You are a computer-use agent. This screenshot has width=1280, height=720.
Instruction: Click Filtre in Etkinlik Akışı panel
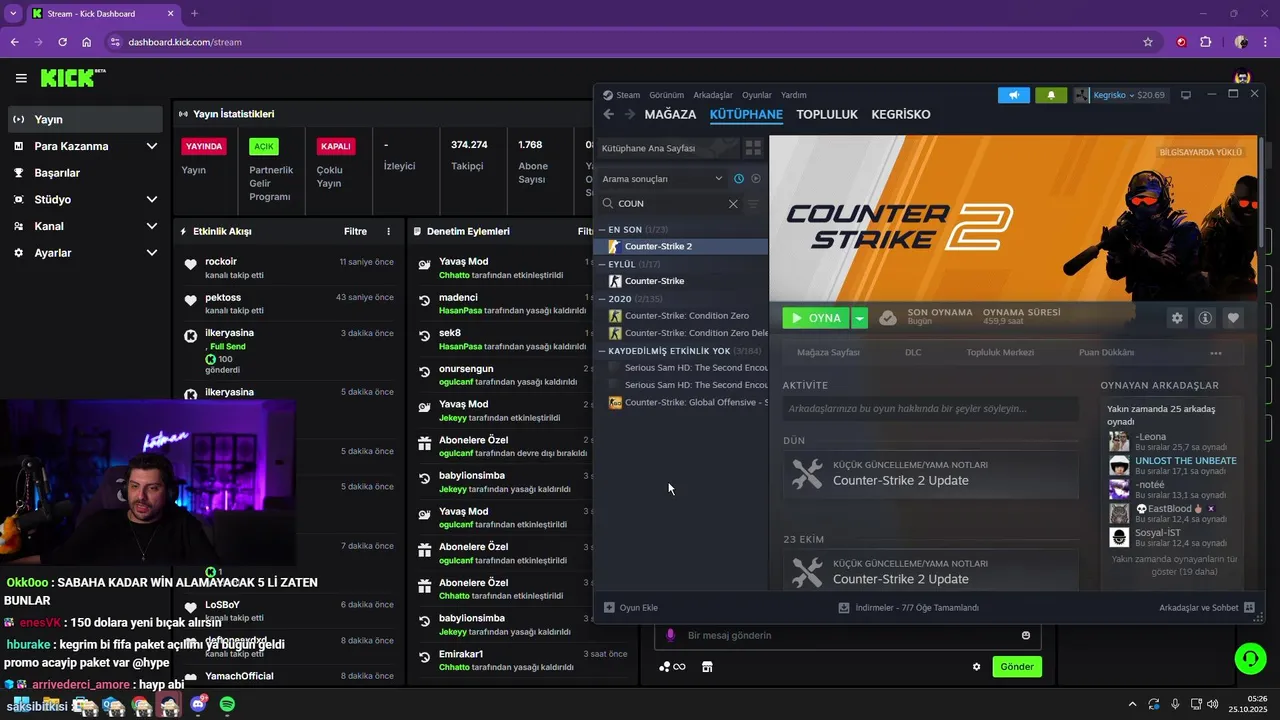click(x=355, y=231)
